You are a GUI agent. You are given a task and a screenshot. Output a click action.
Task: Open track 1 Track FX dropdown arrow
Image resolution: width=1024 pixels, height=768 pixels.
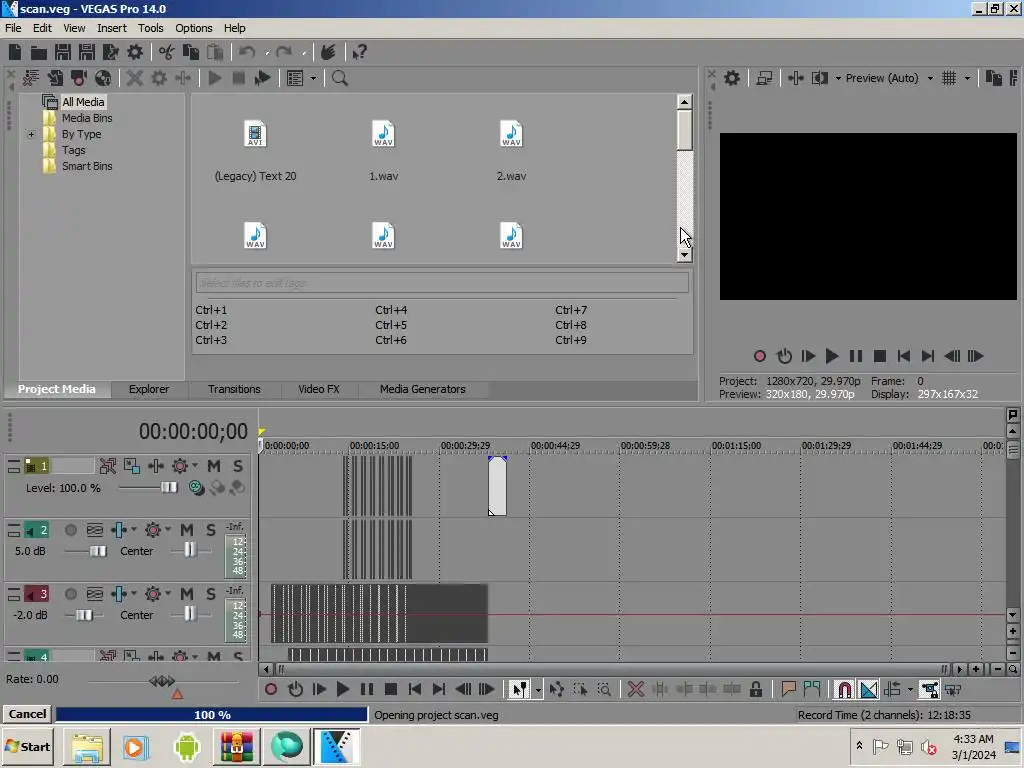click(x=195, y=466)
